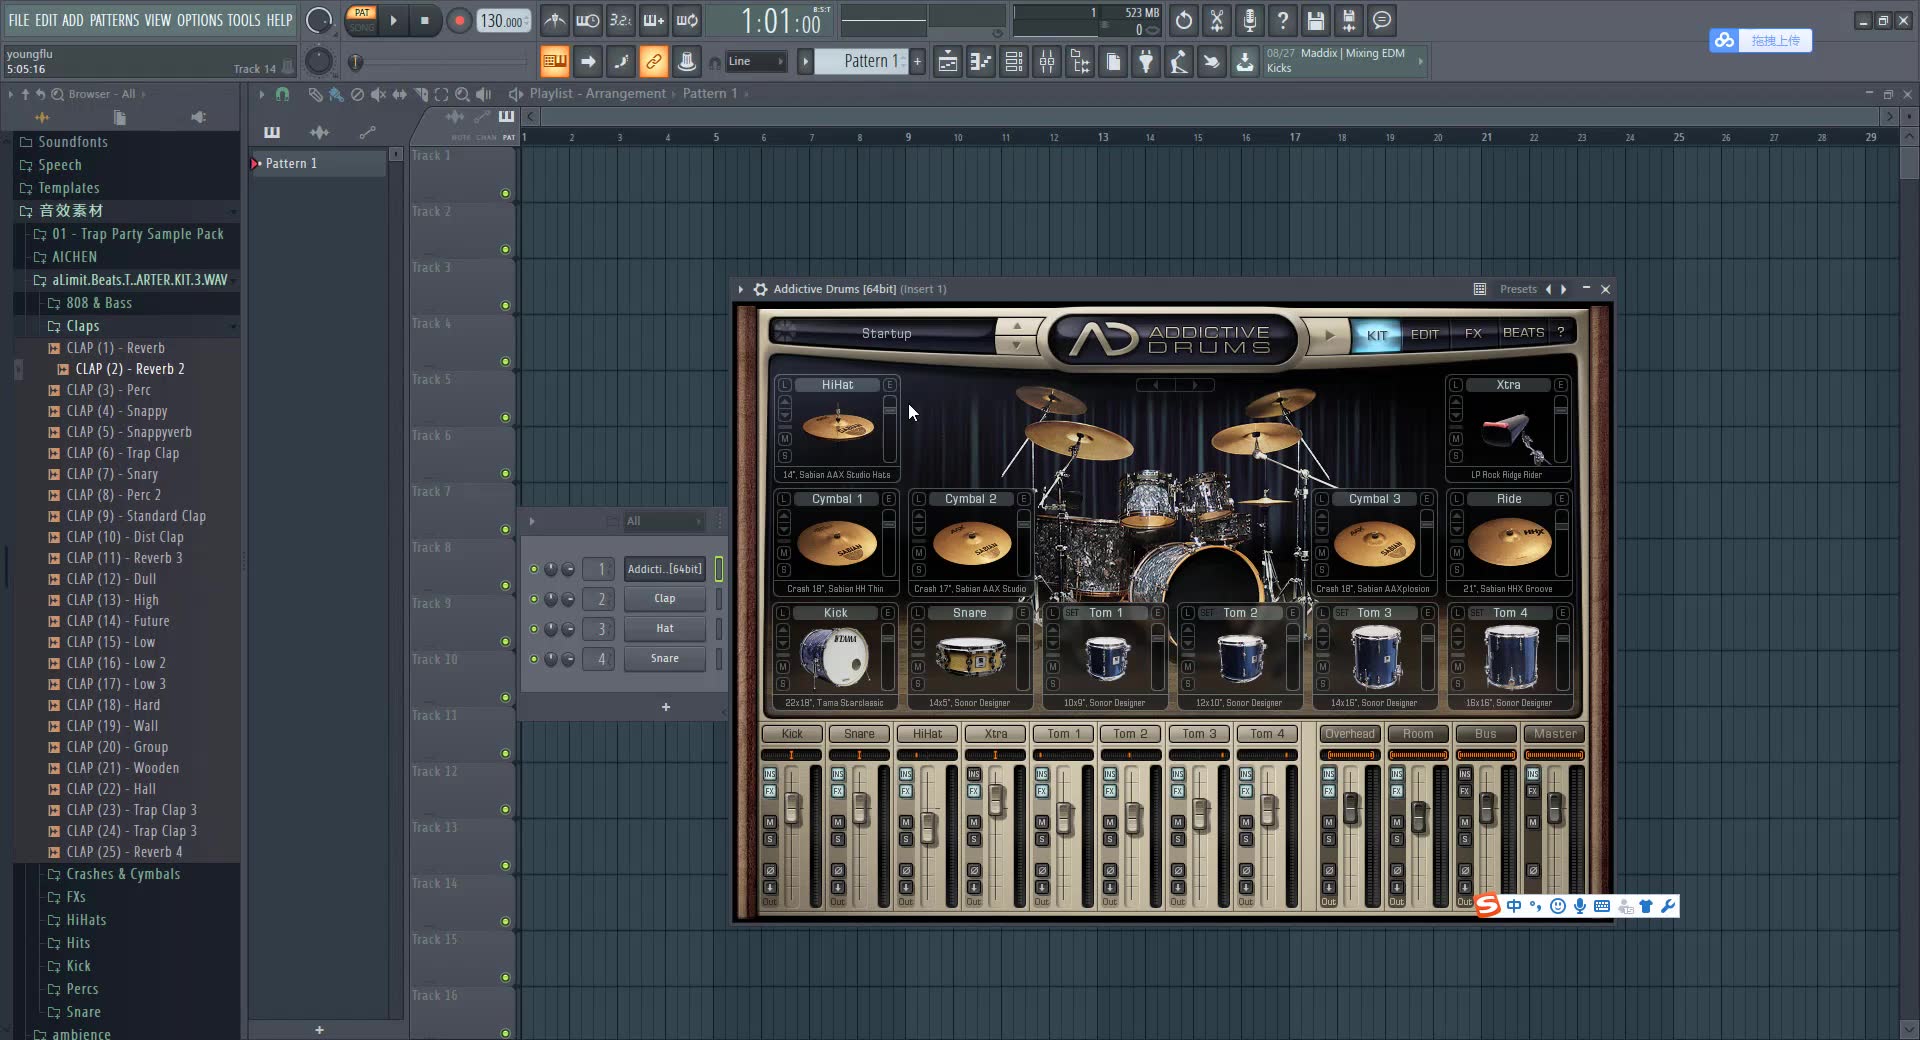Screen dimensions: 1920x1040
Task: Open the playlist view icon
Action: tap(948, 62)
